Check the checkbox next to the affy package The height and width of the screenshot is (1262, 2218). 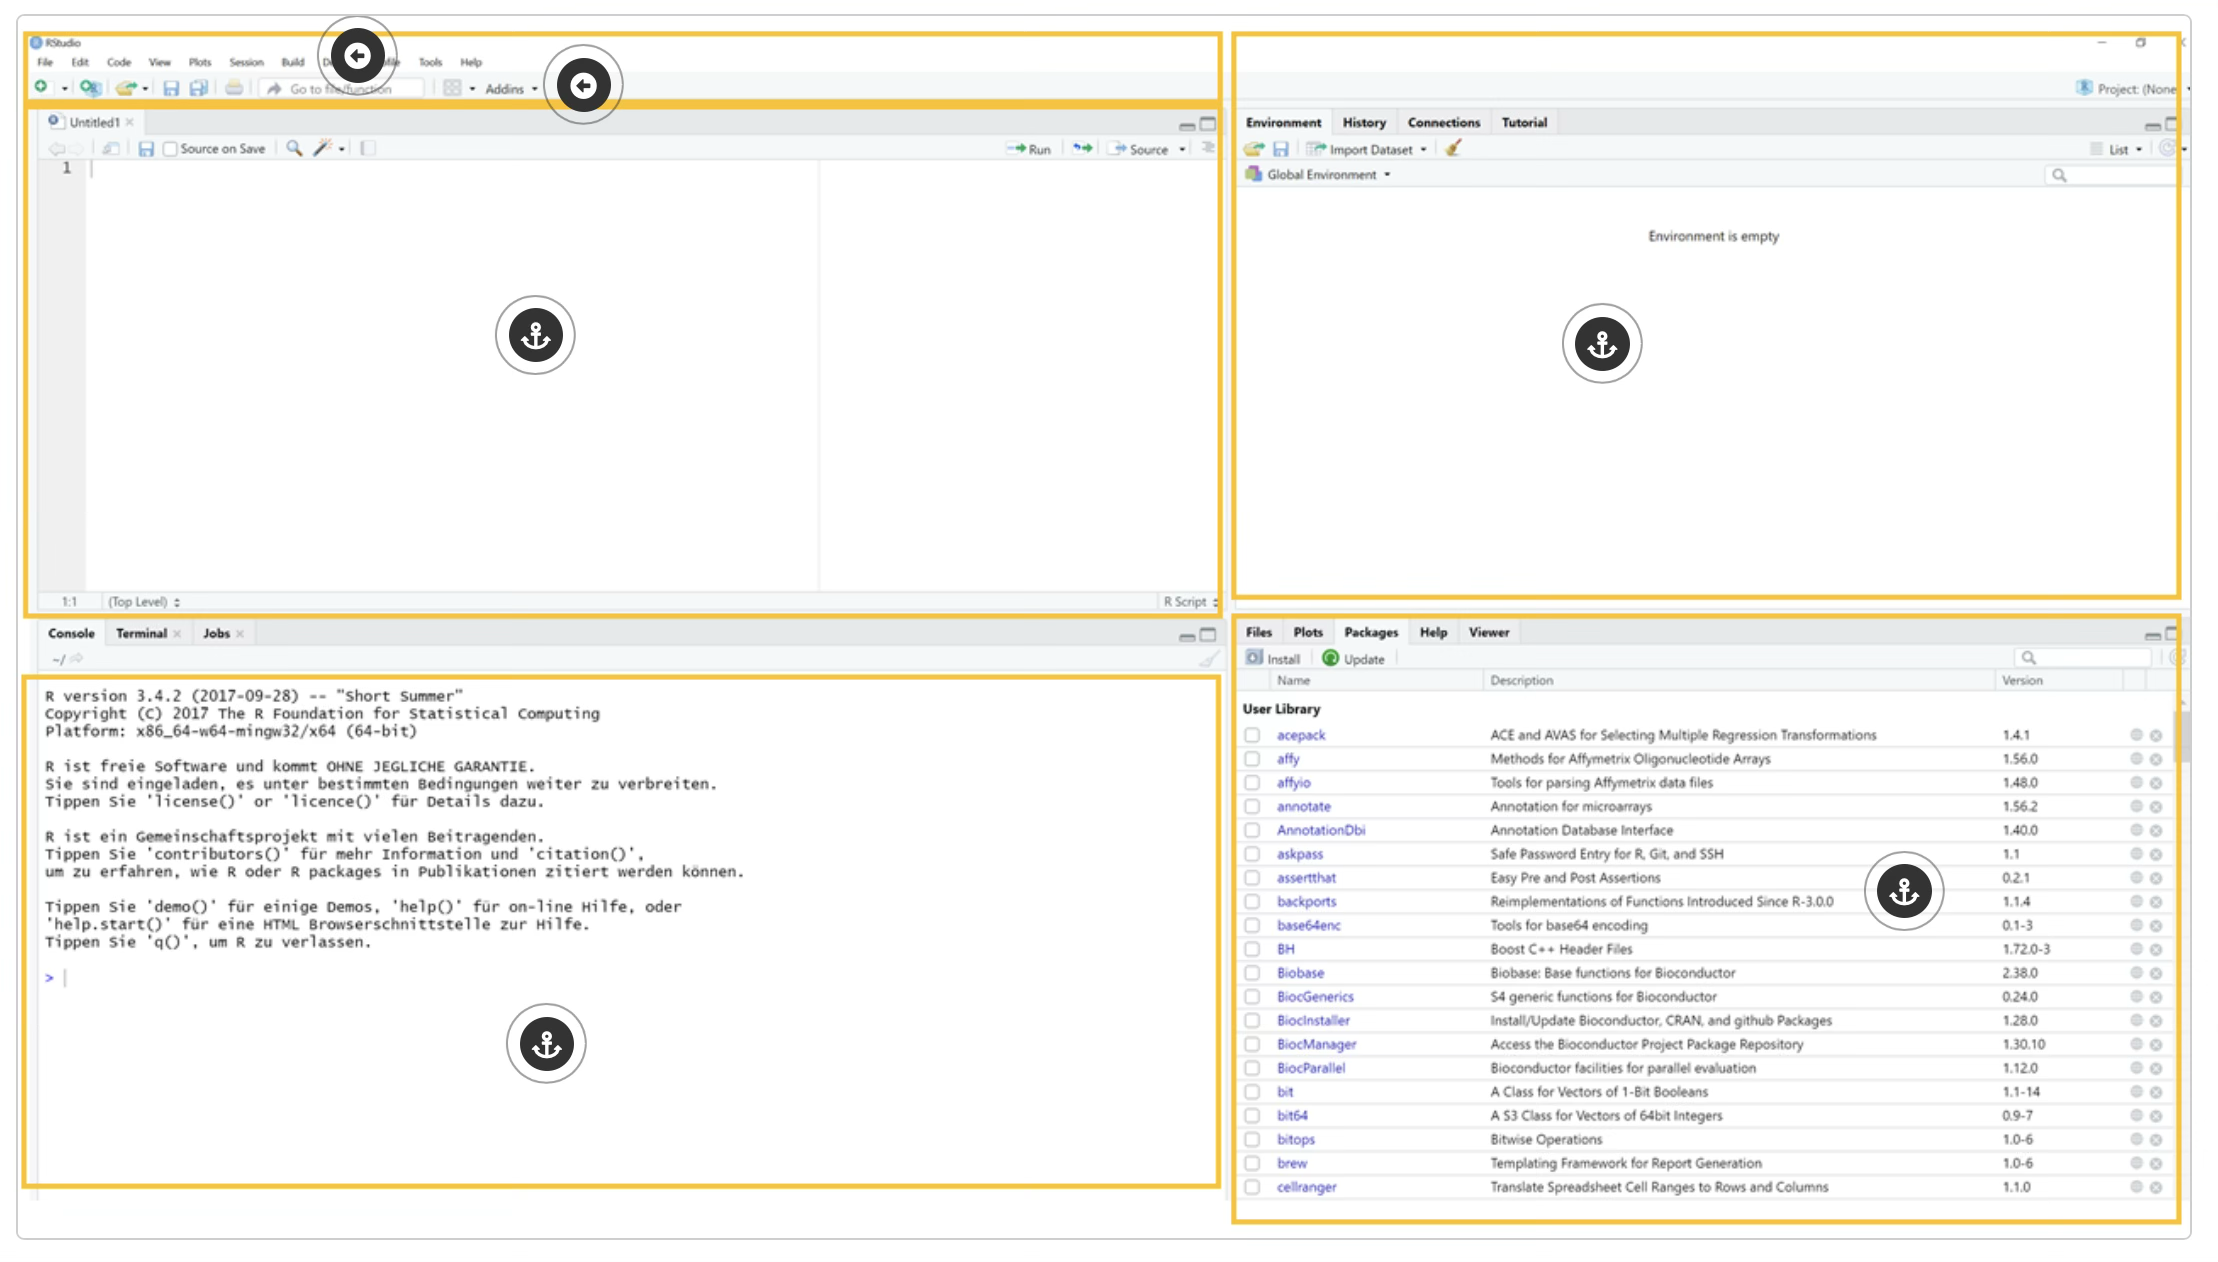[x=1253, y=758]
